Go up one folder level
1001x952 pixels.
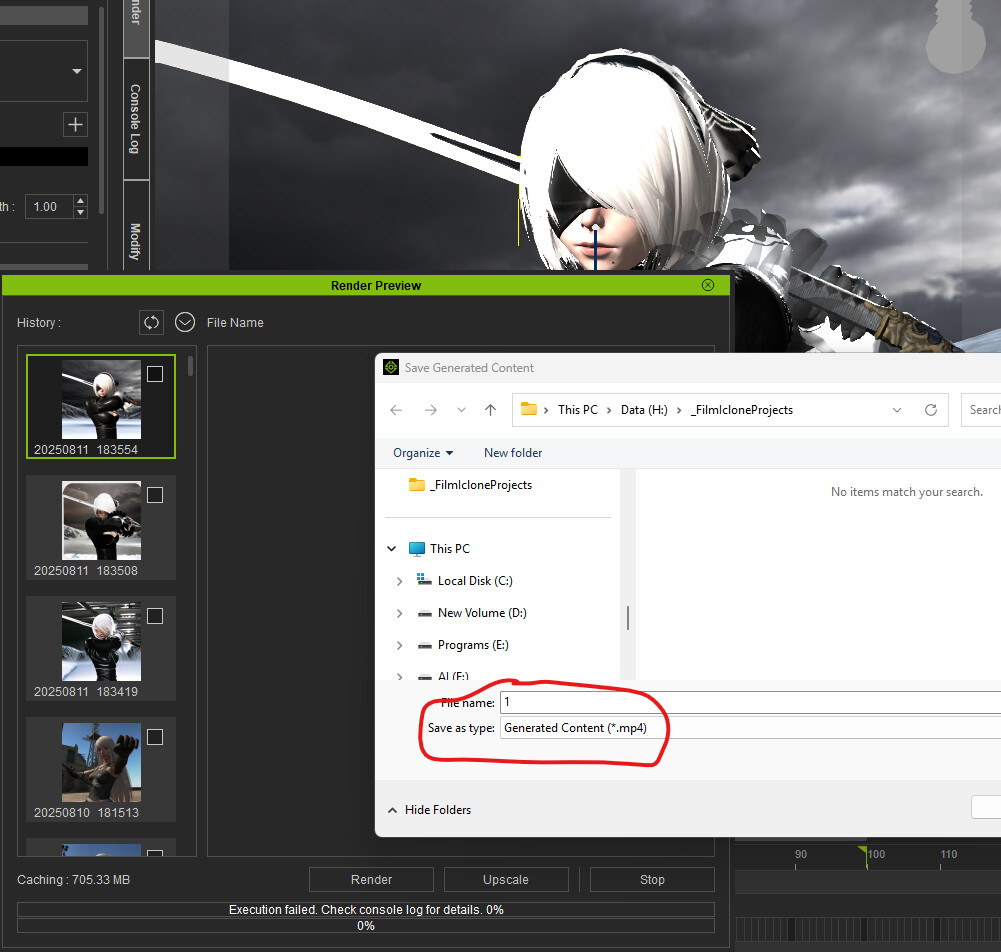(490, 410)
